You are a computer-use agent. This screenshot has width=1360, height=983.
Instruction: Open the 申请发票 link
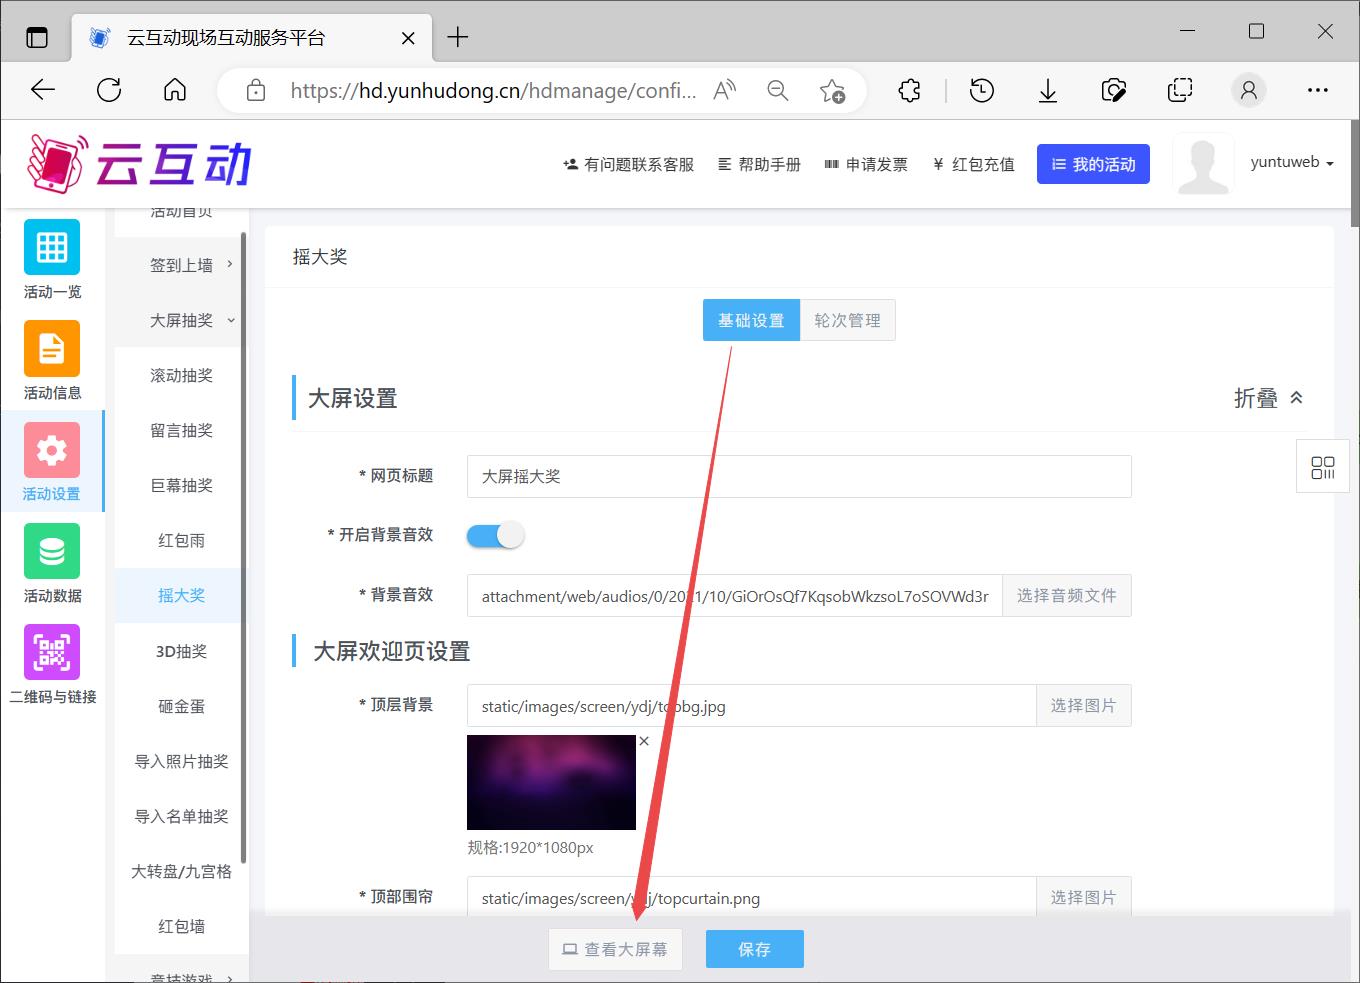(x=866, y=164)
